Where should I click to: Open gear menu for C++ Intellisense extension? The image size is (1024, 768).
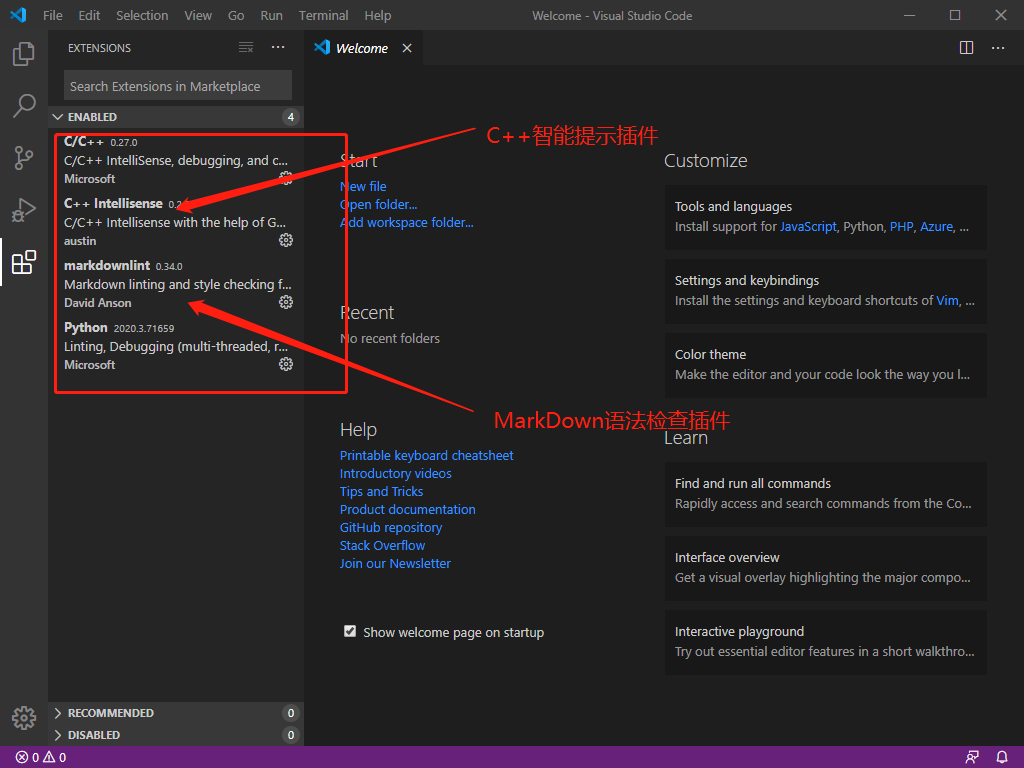point(286,240)
